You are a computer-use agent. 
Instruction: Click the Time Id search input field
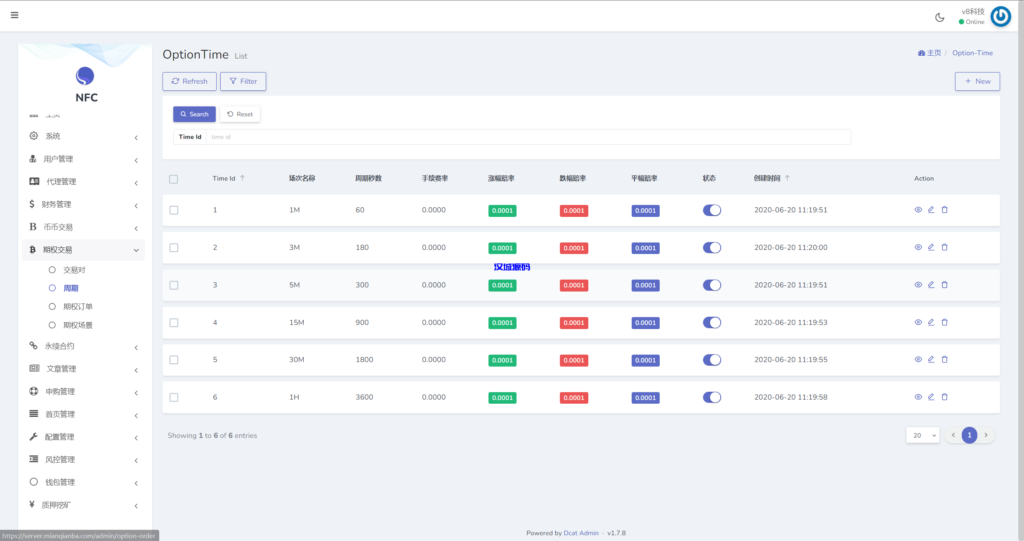point(528,137)
